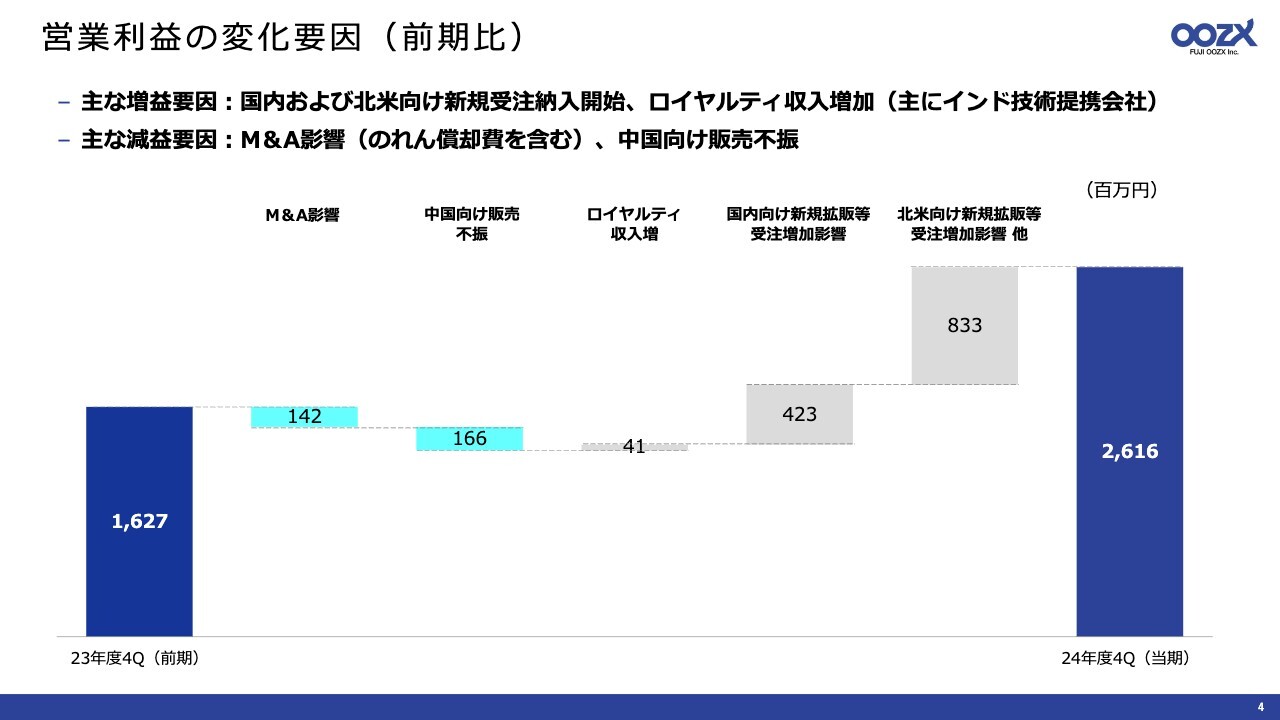
Task: Click the 主な増益要因 bullet line
Action: [x=608, y=103]
